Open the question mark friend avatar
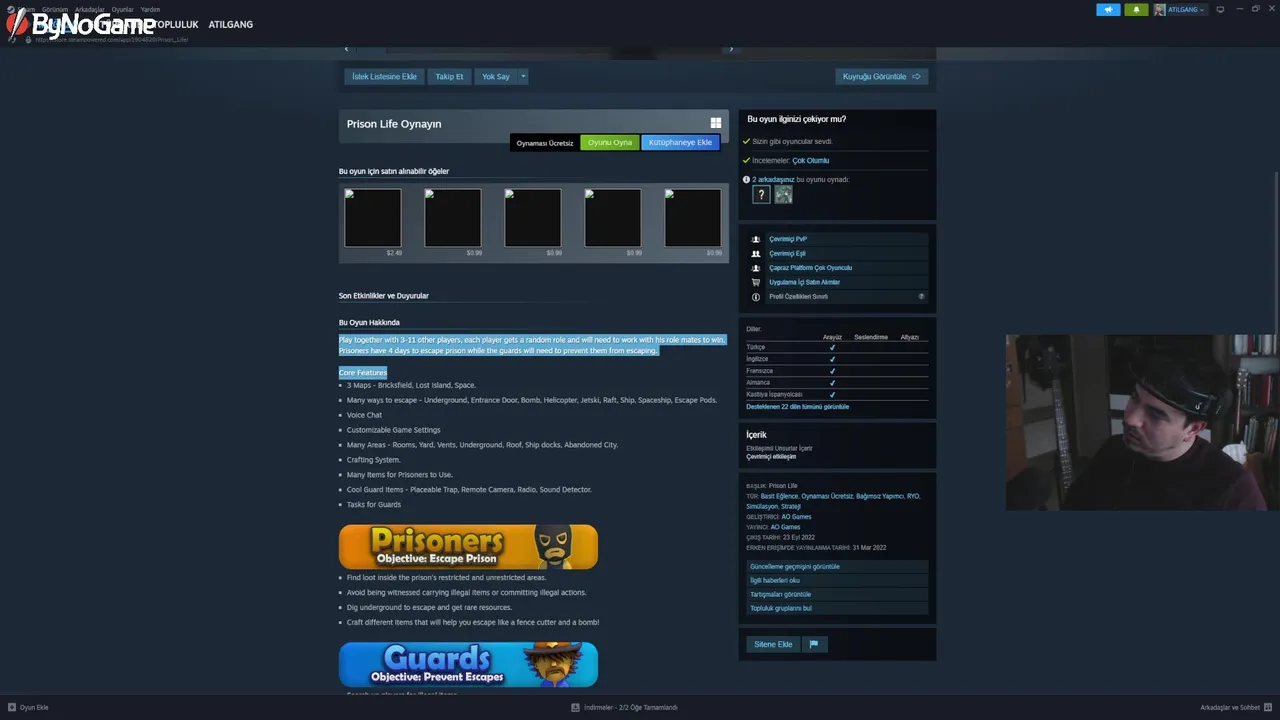Viewport: 1280px width, 720px height. pyautogui.click(x=761, y=194)
